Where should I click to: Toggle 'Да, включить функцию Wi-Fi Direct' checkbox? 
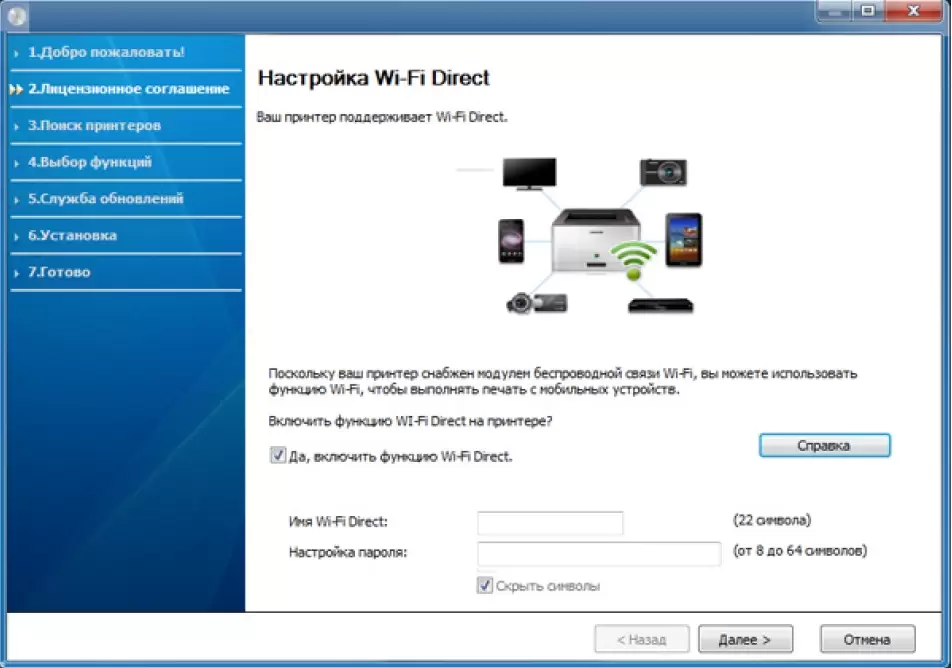[278, 456]
